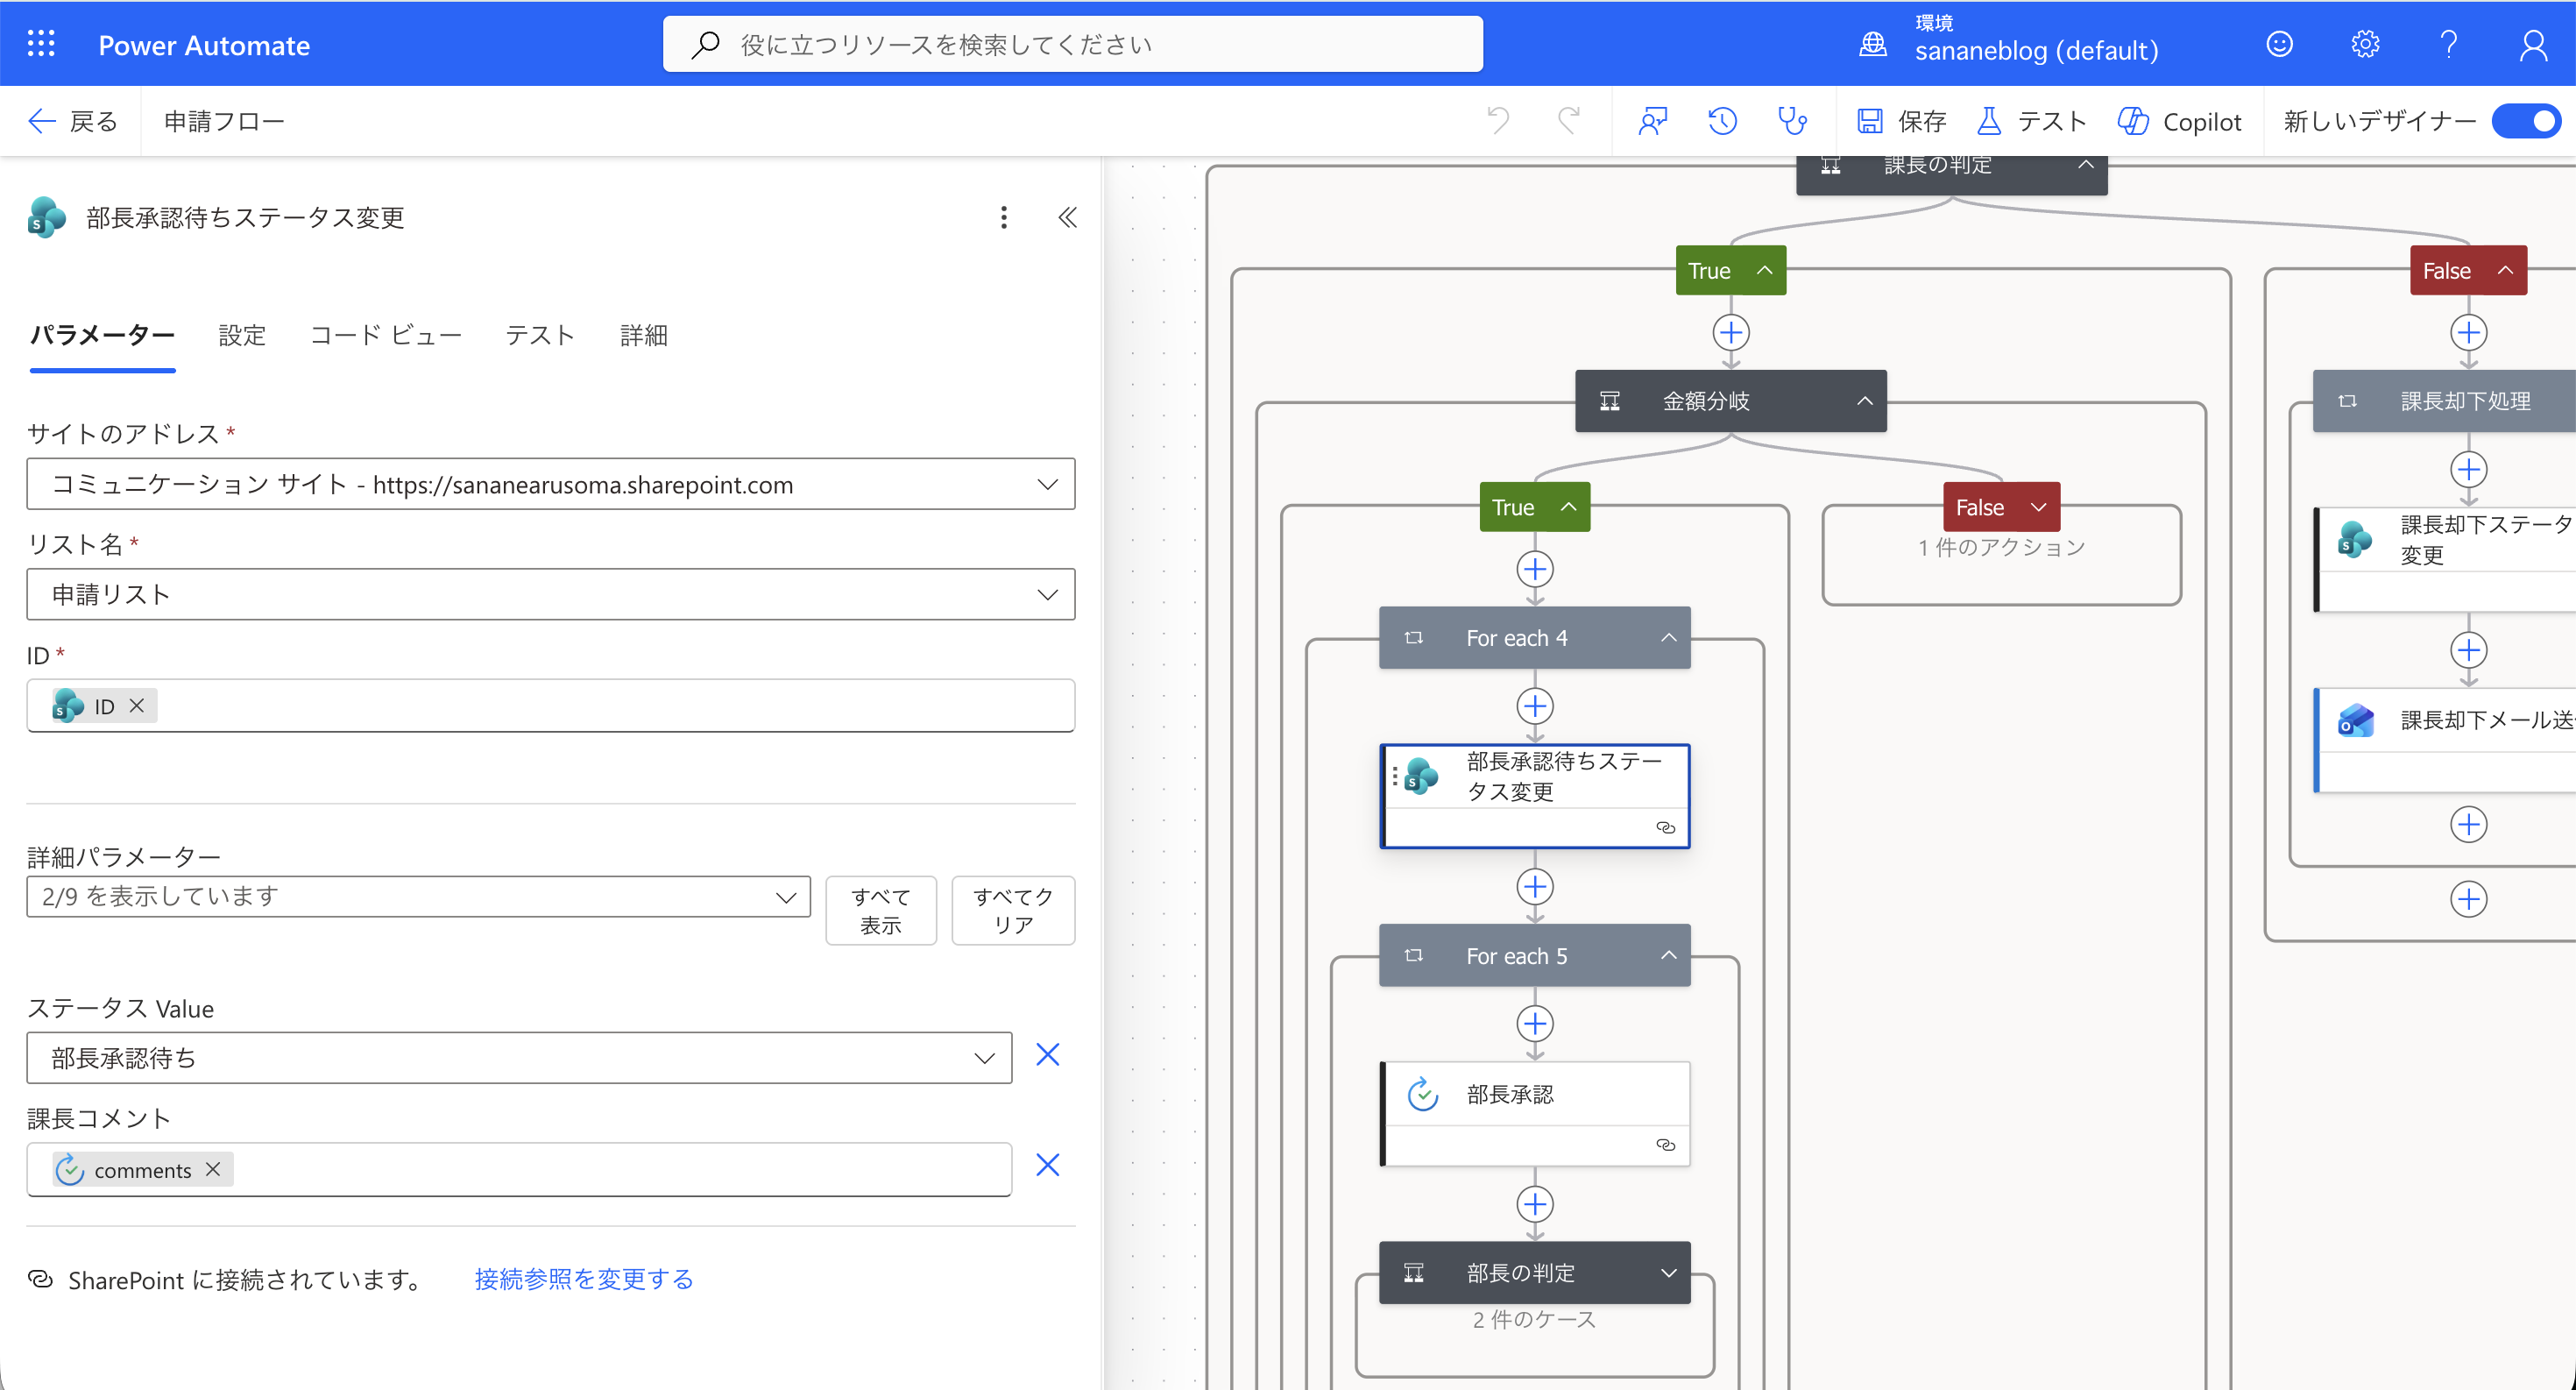The height and width of the screenshot is (1390, 2576).
Task: Add action below 部長承認 card
Action: pos(1535,1204)
